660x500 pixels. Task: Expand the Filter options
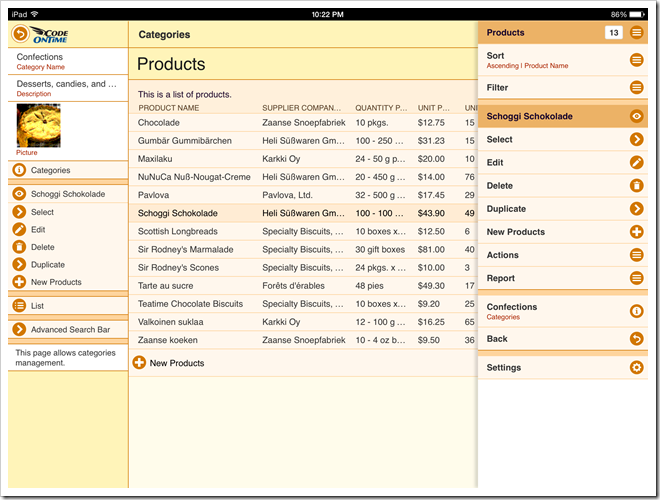pos(636,88)
